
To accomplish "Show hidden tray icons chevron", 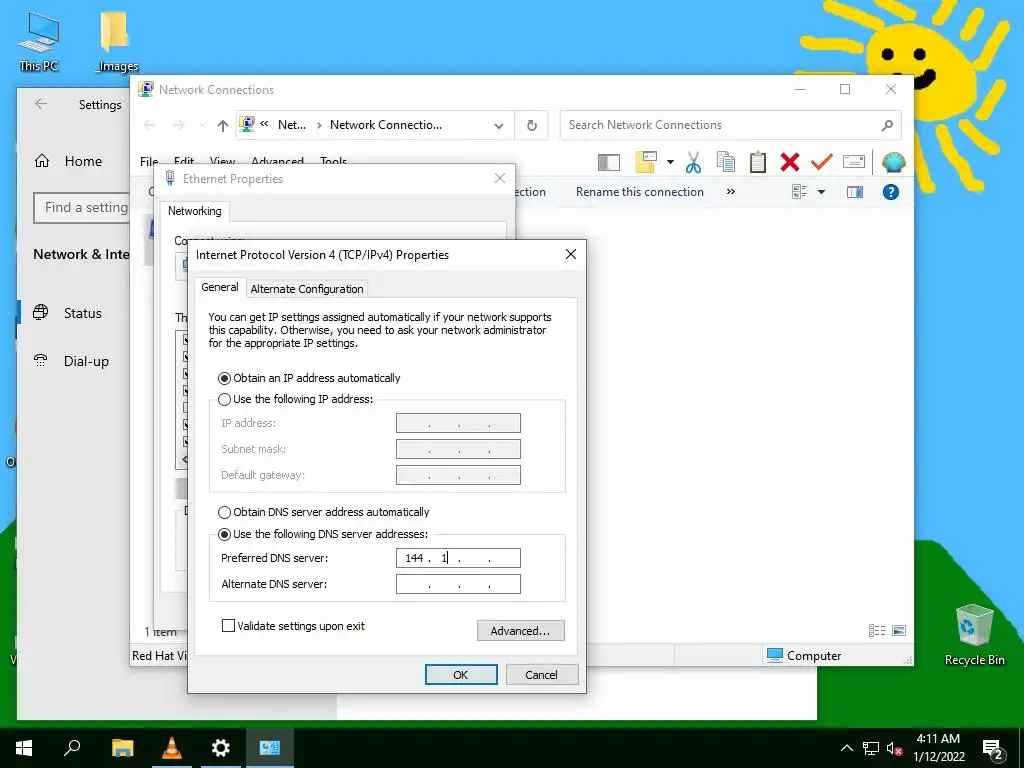I will [x=846, y=748].
